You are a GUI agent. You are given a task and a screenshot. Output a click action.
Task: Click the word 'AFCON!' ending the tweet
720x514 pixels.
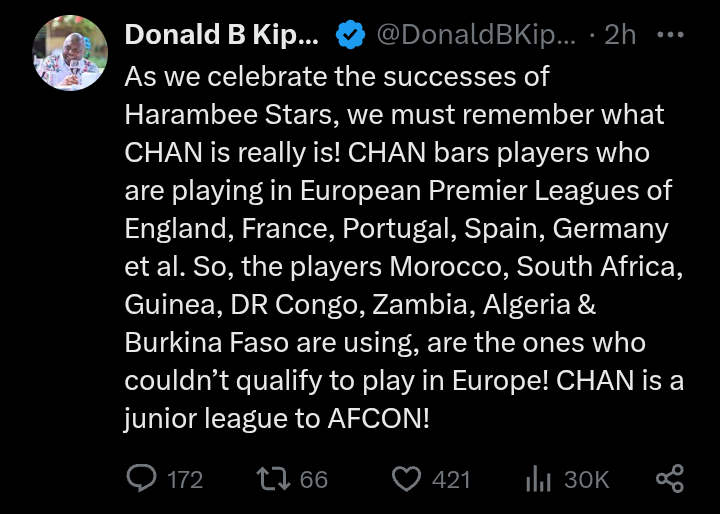(x=378, y=419)
